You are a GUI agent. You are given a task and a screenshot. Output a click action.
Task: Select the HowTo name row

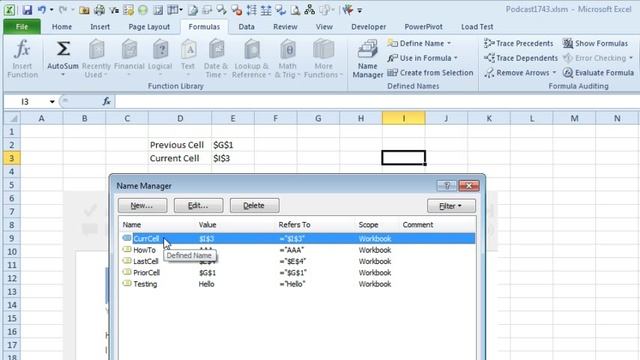[x=298, y=250]
